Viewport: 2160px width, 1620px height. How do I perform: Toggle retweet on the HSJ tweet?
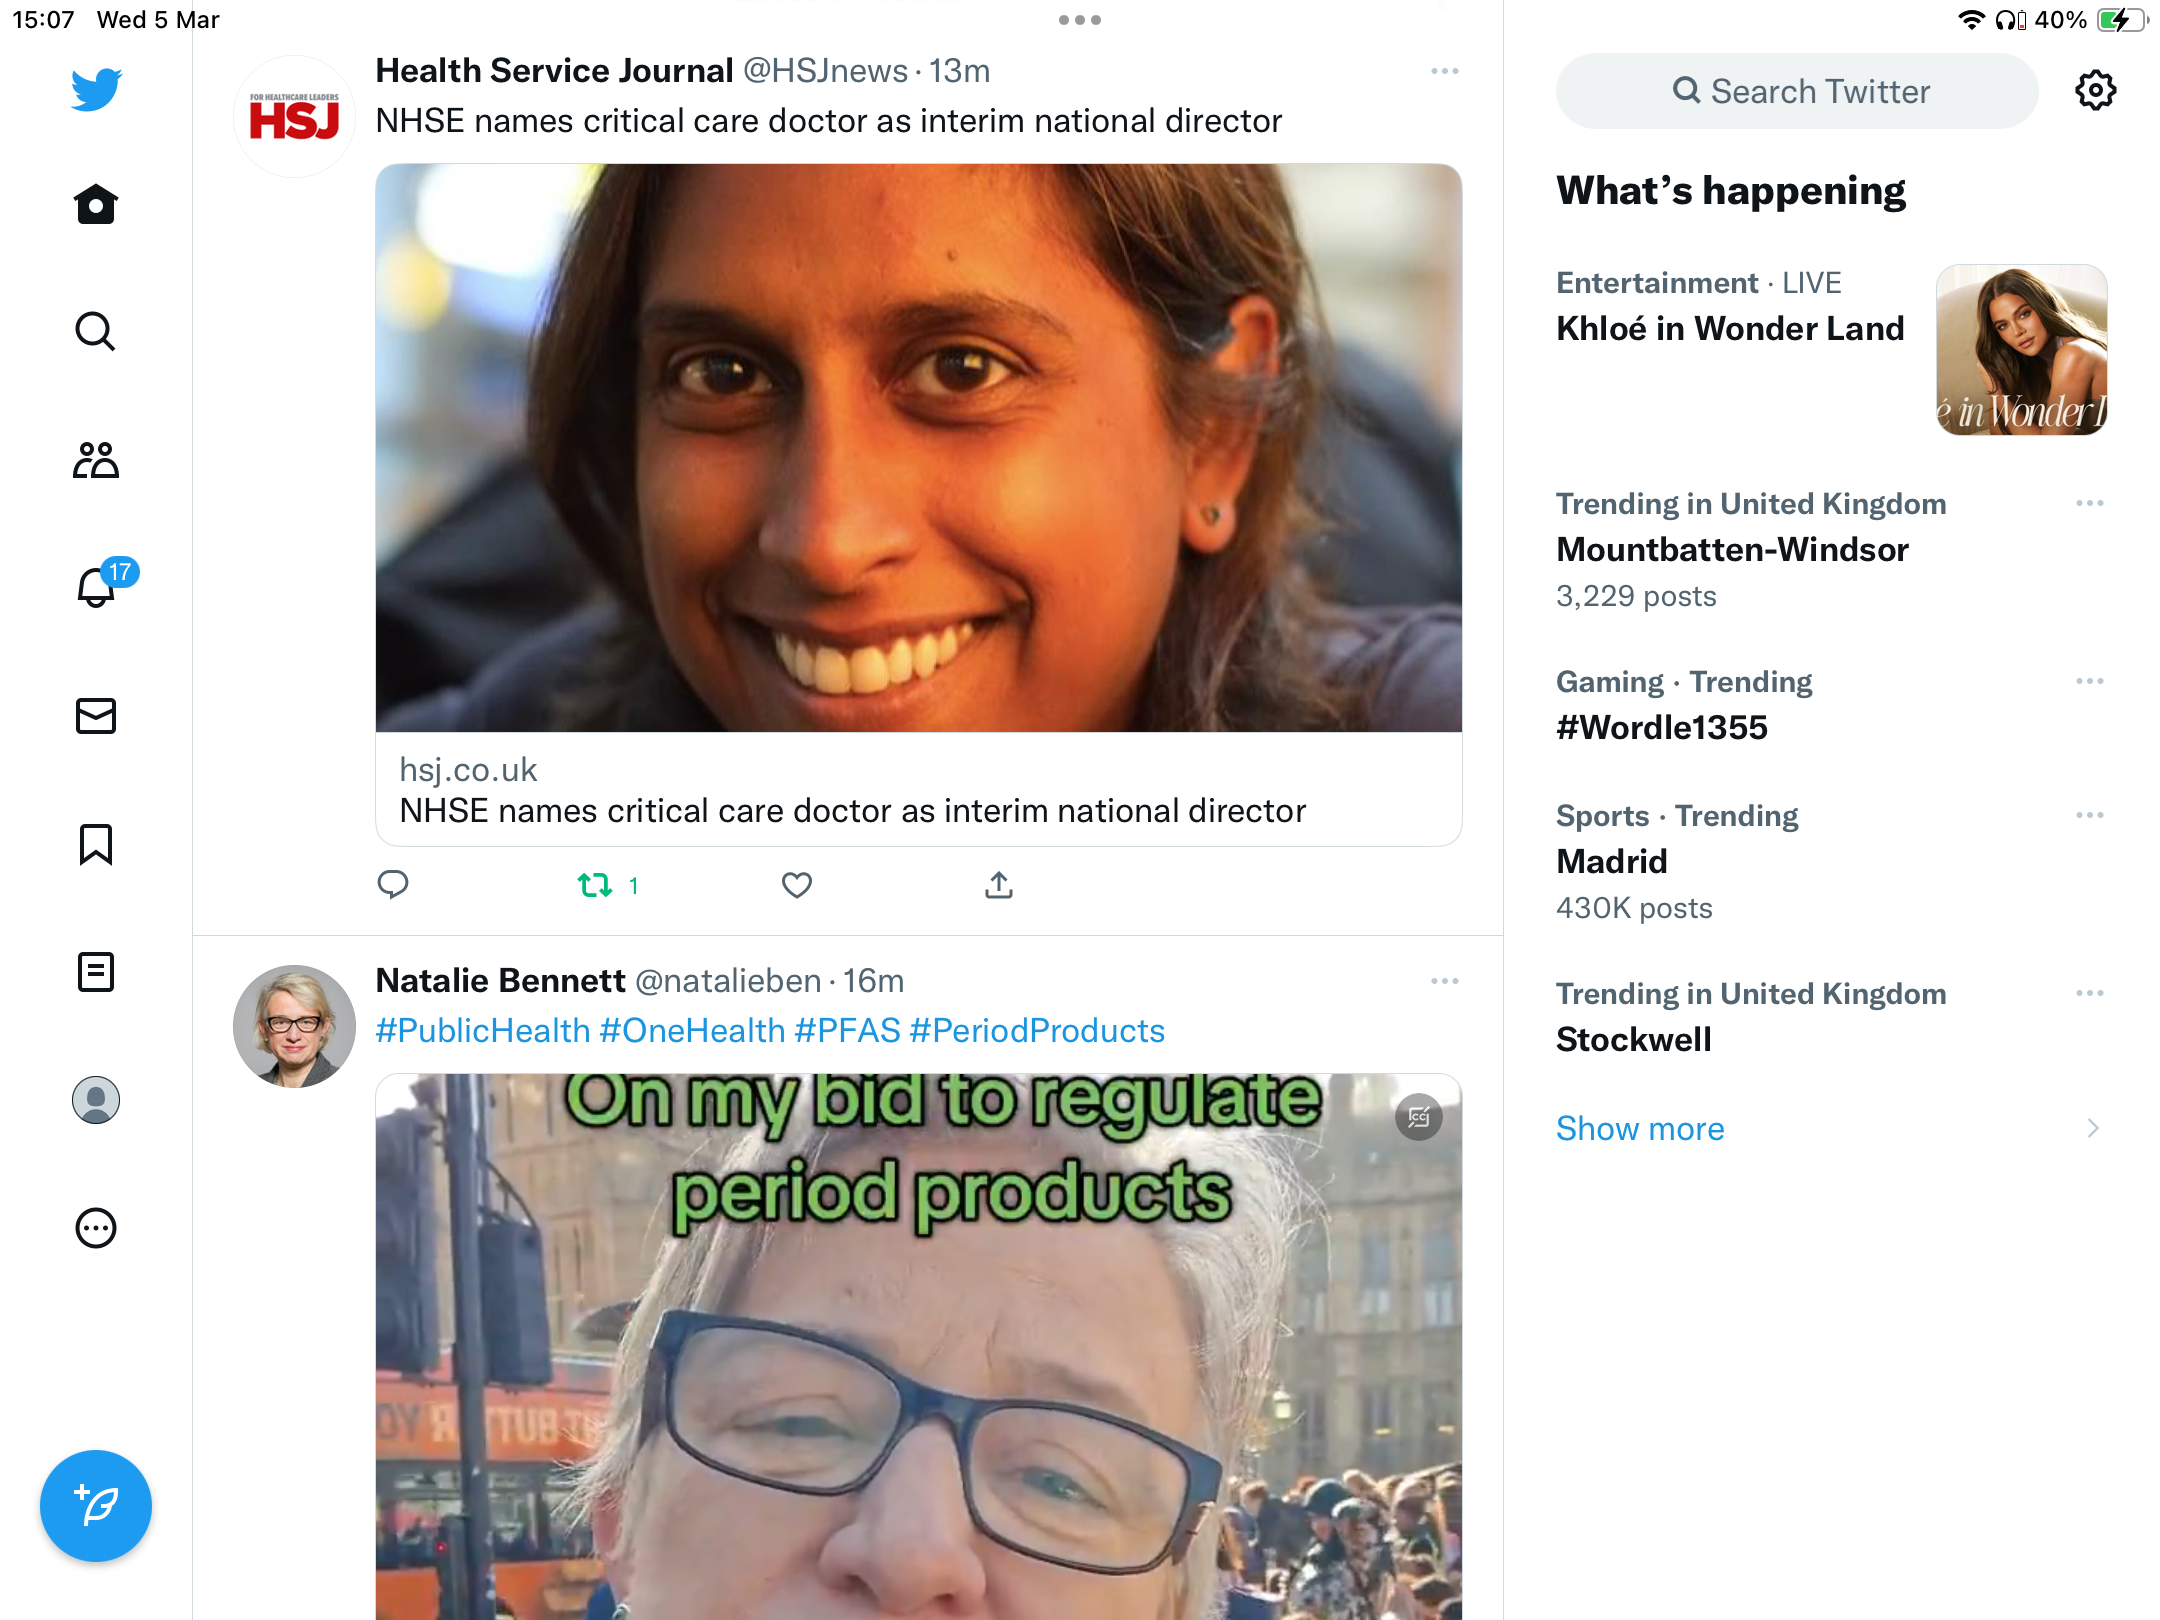595,885
